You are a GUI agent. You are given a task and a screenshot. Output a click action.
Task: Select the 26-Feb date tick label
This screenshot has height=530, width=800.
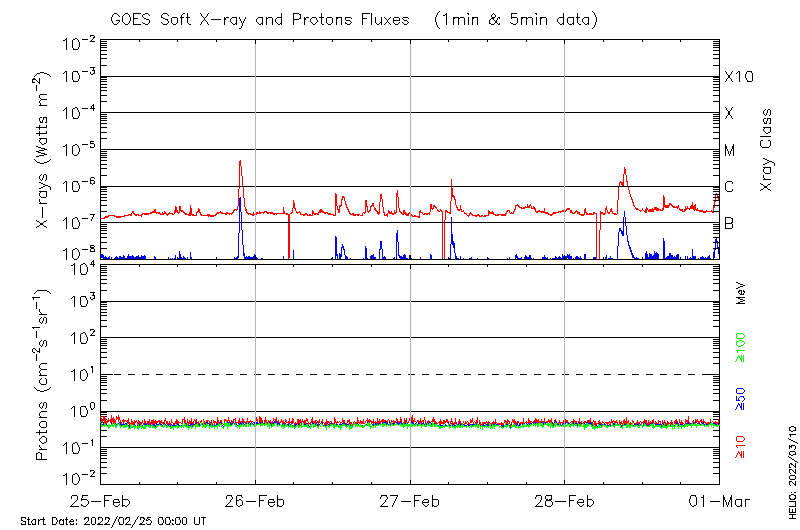pyautogui.click(x=255, y=500)
